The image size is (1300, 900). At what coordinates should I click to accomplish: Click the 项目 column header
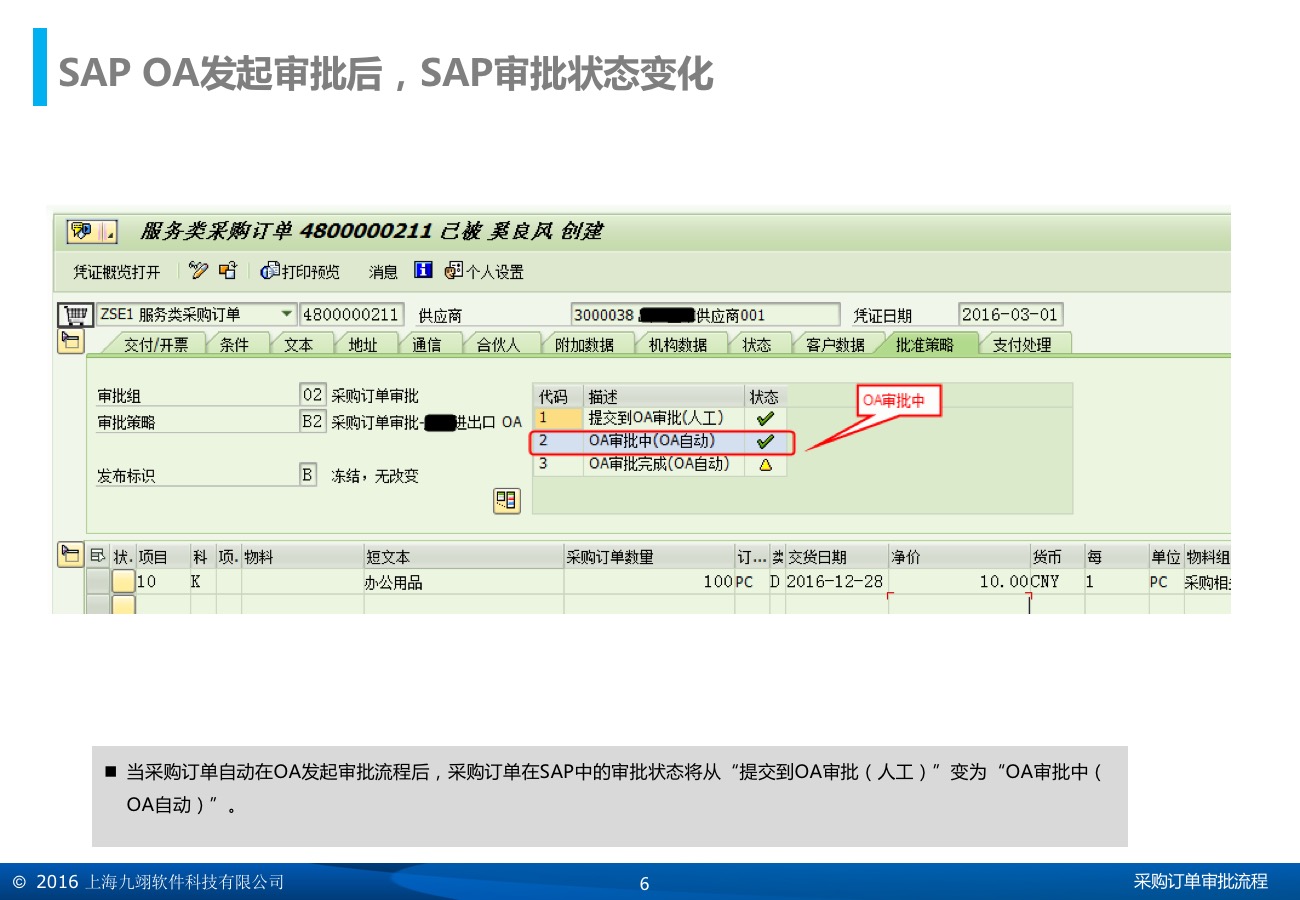click(x=162, y=557)
